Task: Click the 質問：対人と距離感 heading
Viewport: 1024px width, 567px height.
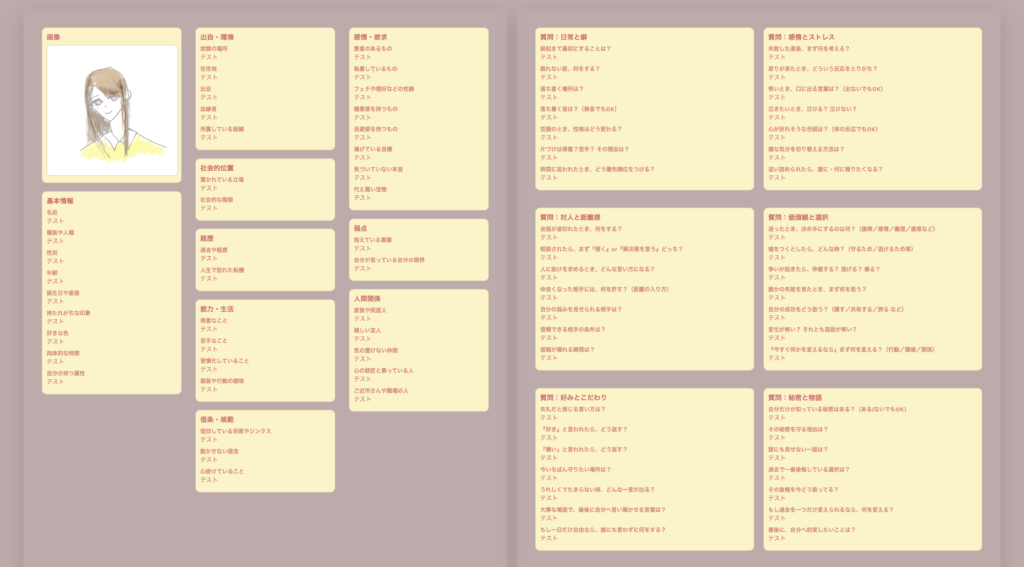Action: [570, 217]
